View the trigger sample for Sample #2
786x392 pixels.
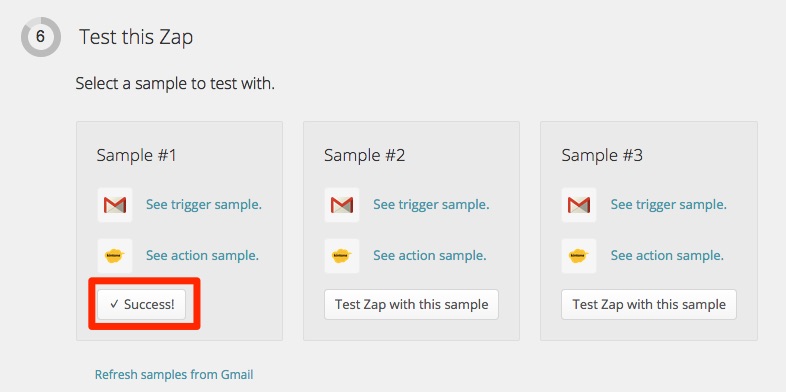(x=431, y=205)
